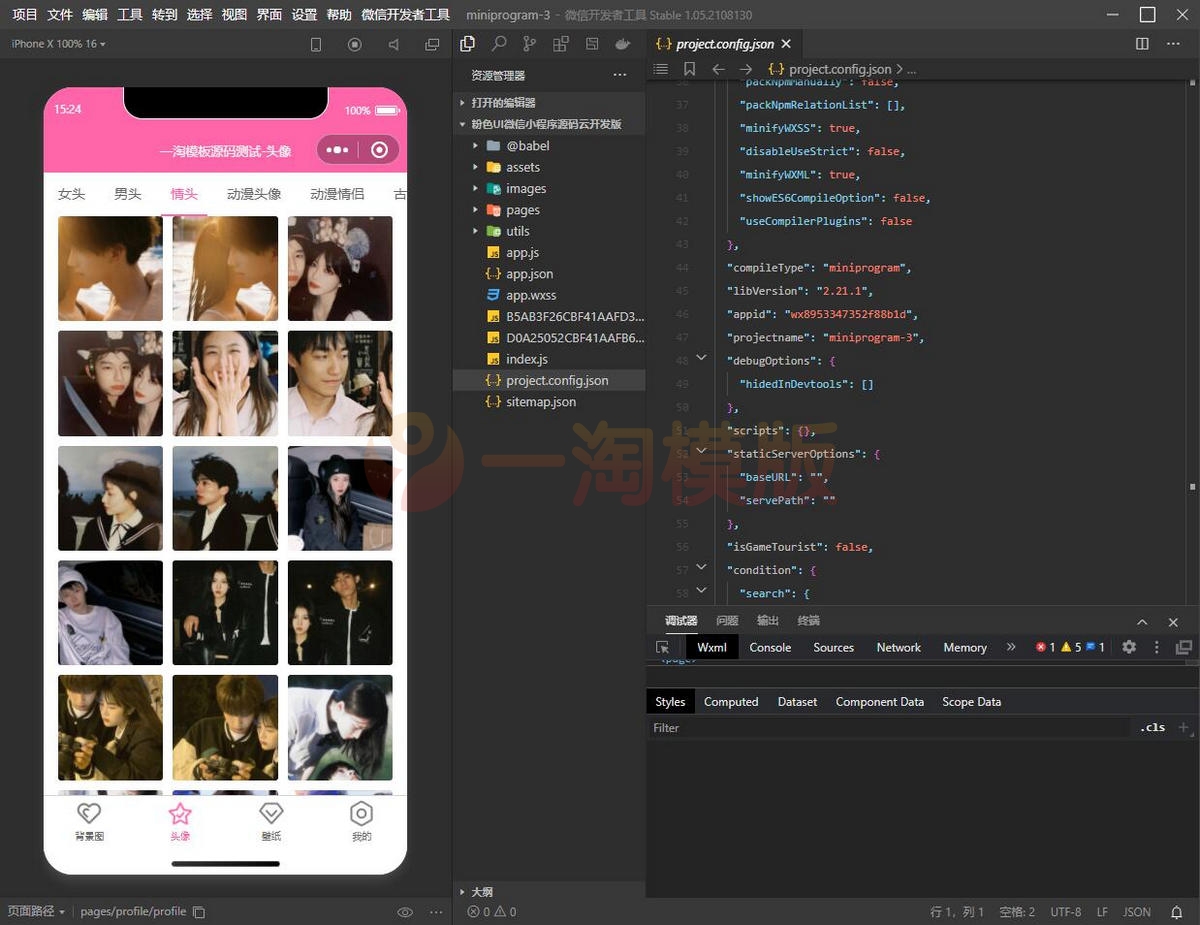Switch to the Console tab in debugger
This screenshot has width=1200, height=925.
(770, 648)
